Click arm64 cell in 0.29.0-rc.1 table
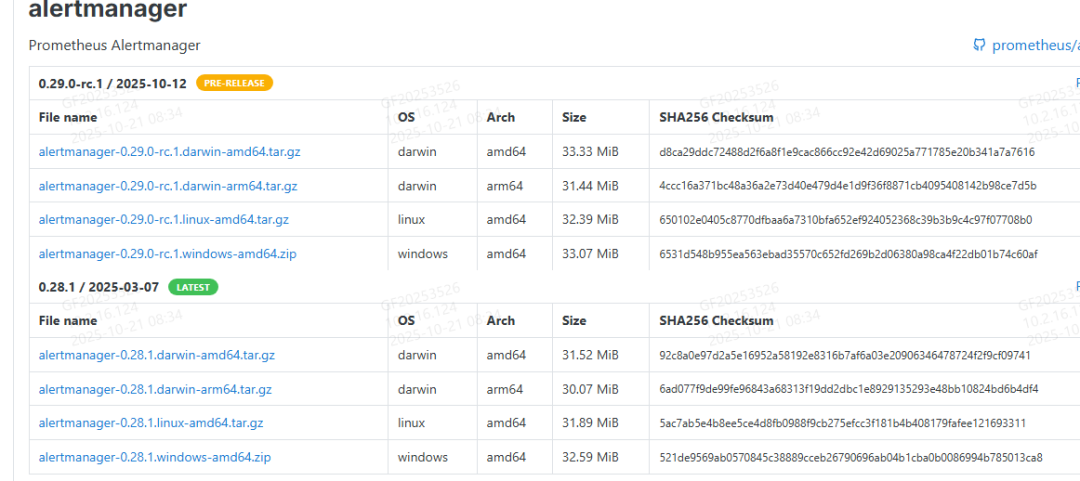The width and height of the screenshot is (1080, 481). tap(505, 186)
